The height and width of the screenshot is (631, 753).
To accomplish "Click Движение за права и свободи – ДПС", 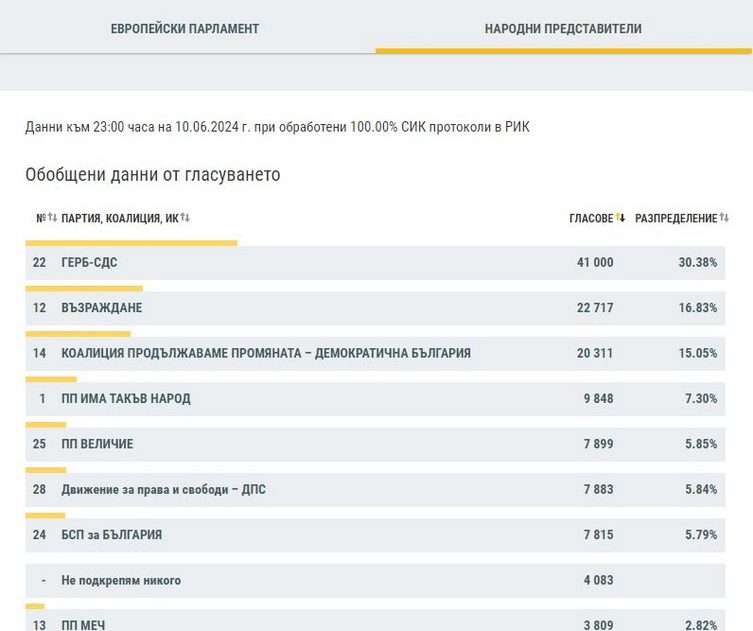I will click(x=163, y=489).
